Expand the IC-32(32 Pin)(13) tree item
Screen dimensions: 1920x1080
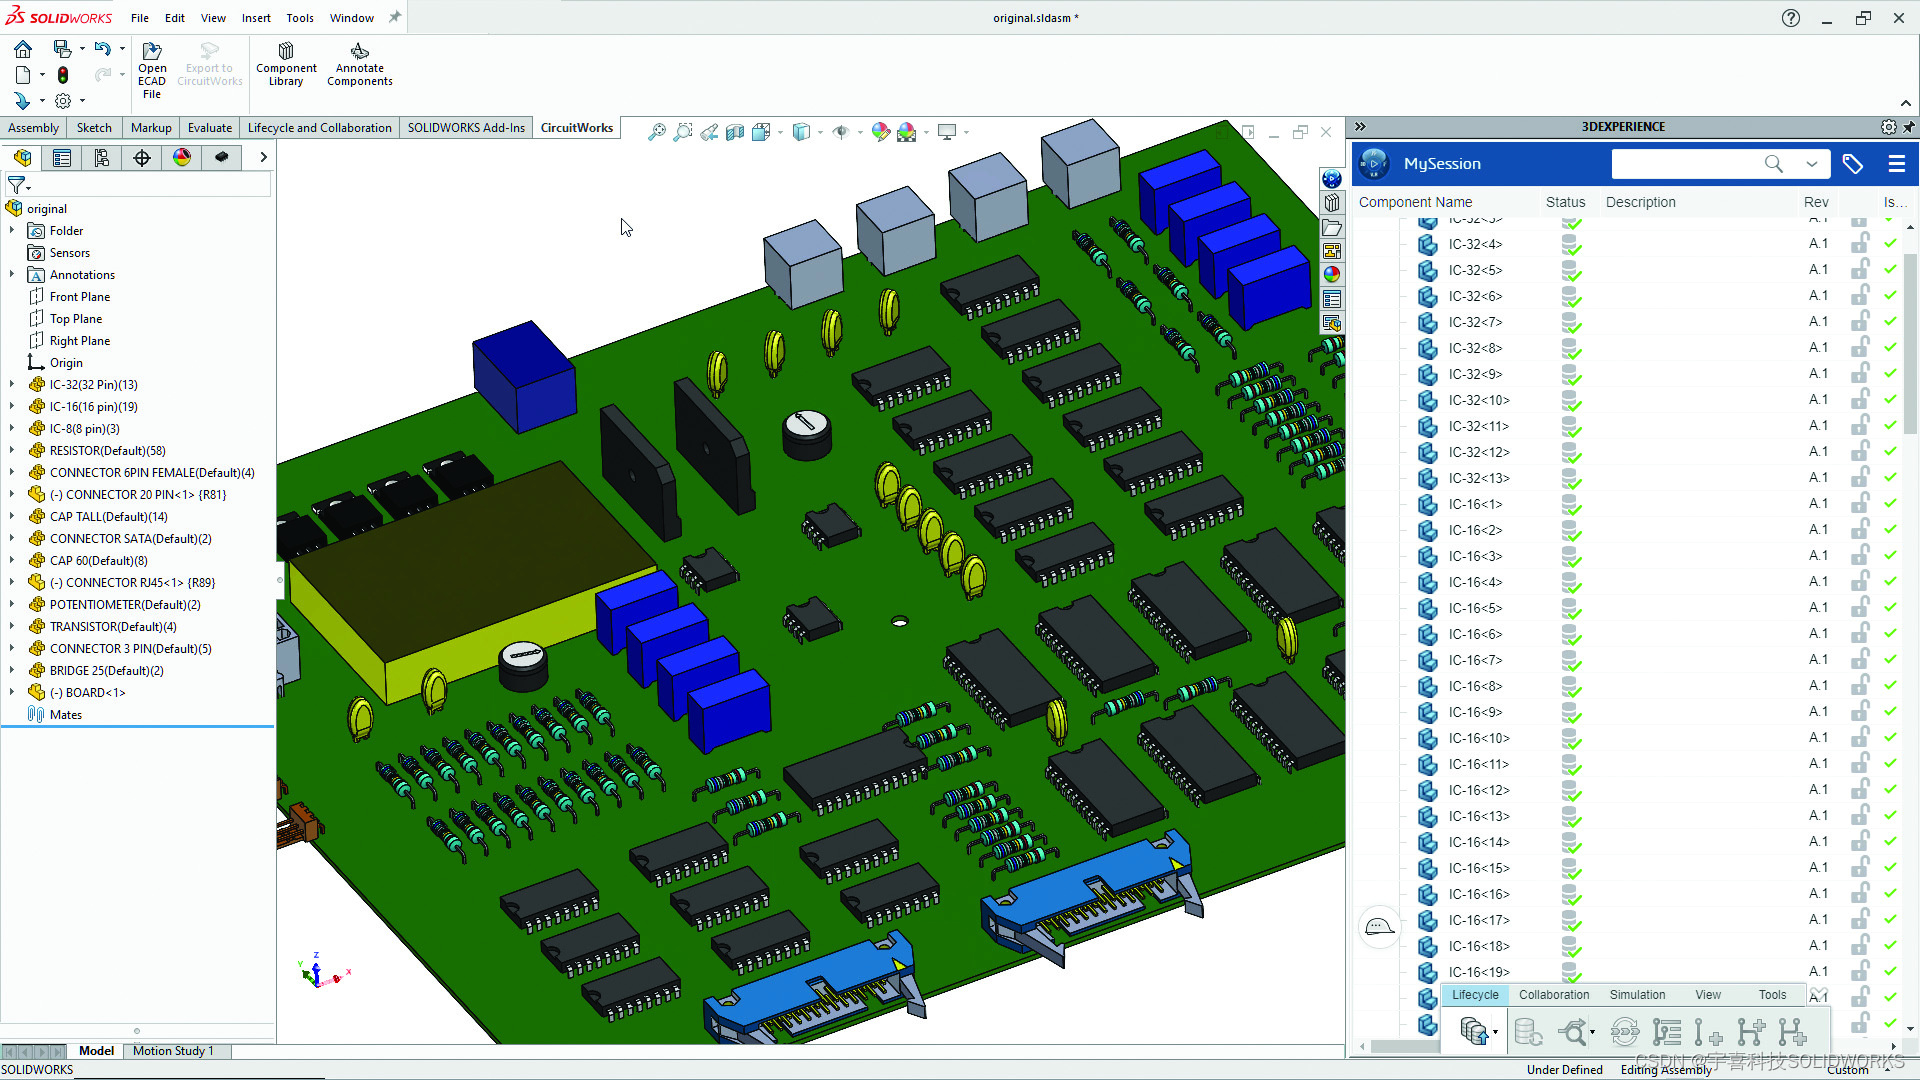coord(13,384)
